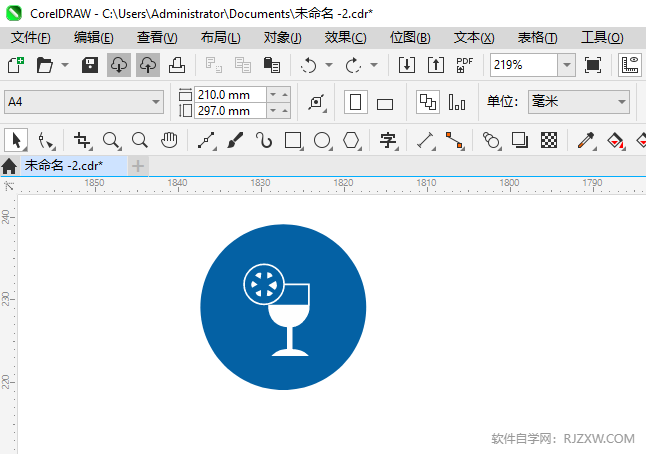Select the Zoom magnifier tool

click(112, 140)
